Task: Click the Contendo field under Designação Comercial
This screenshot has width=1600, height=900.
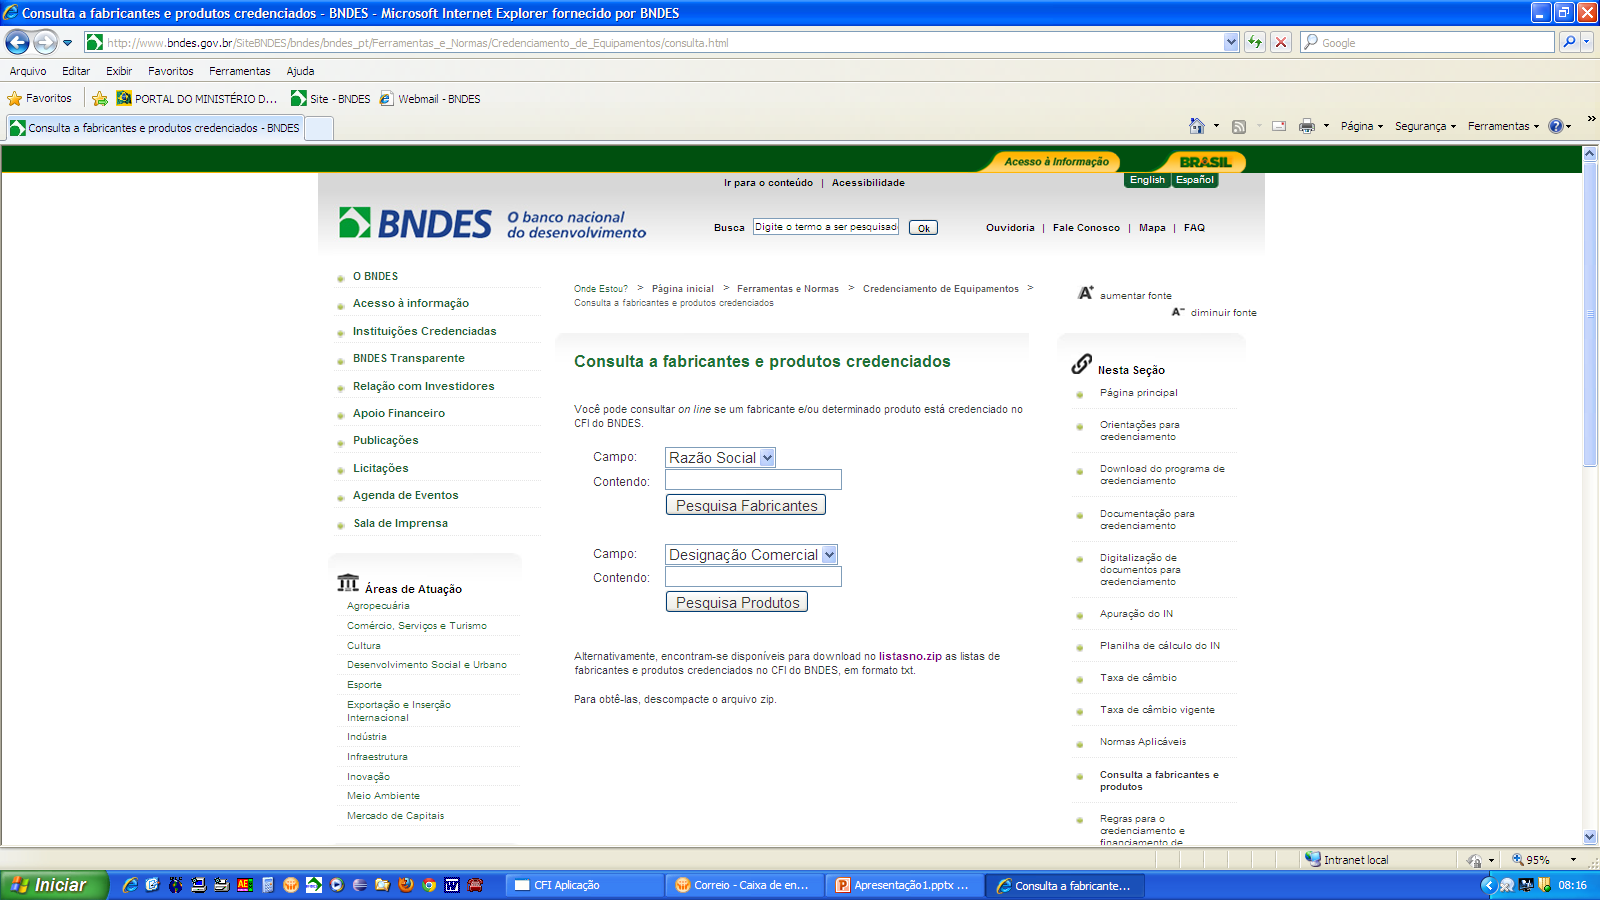Action: (x=753, y=576)
